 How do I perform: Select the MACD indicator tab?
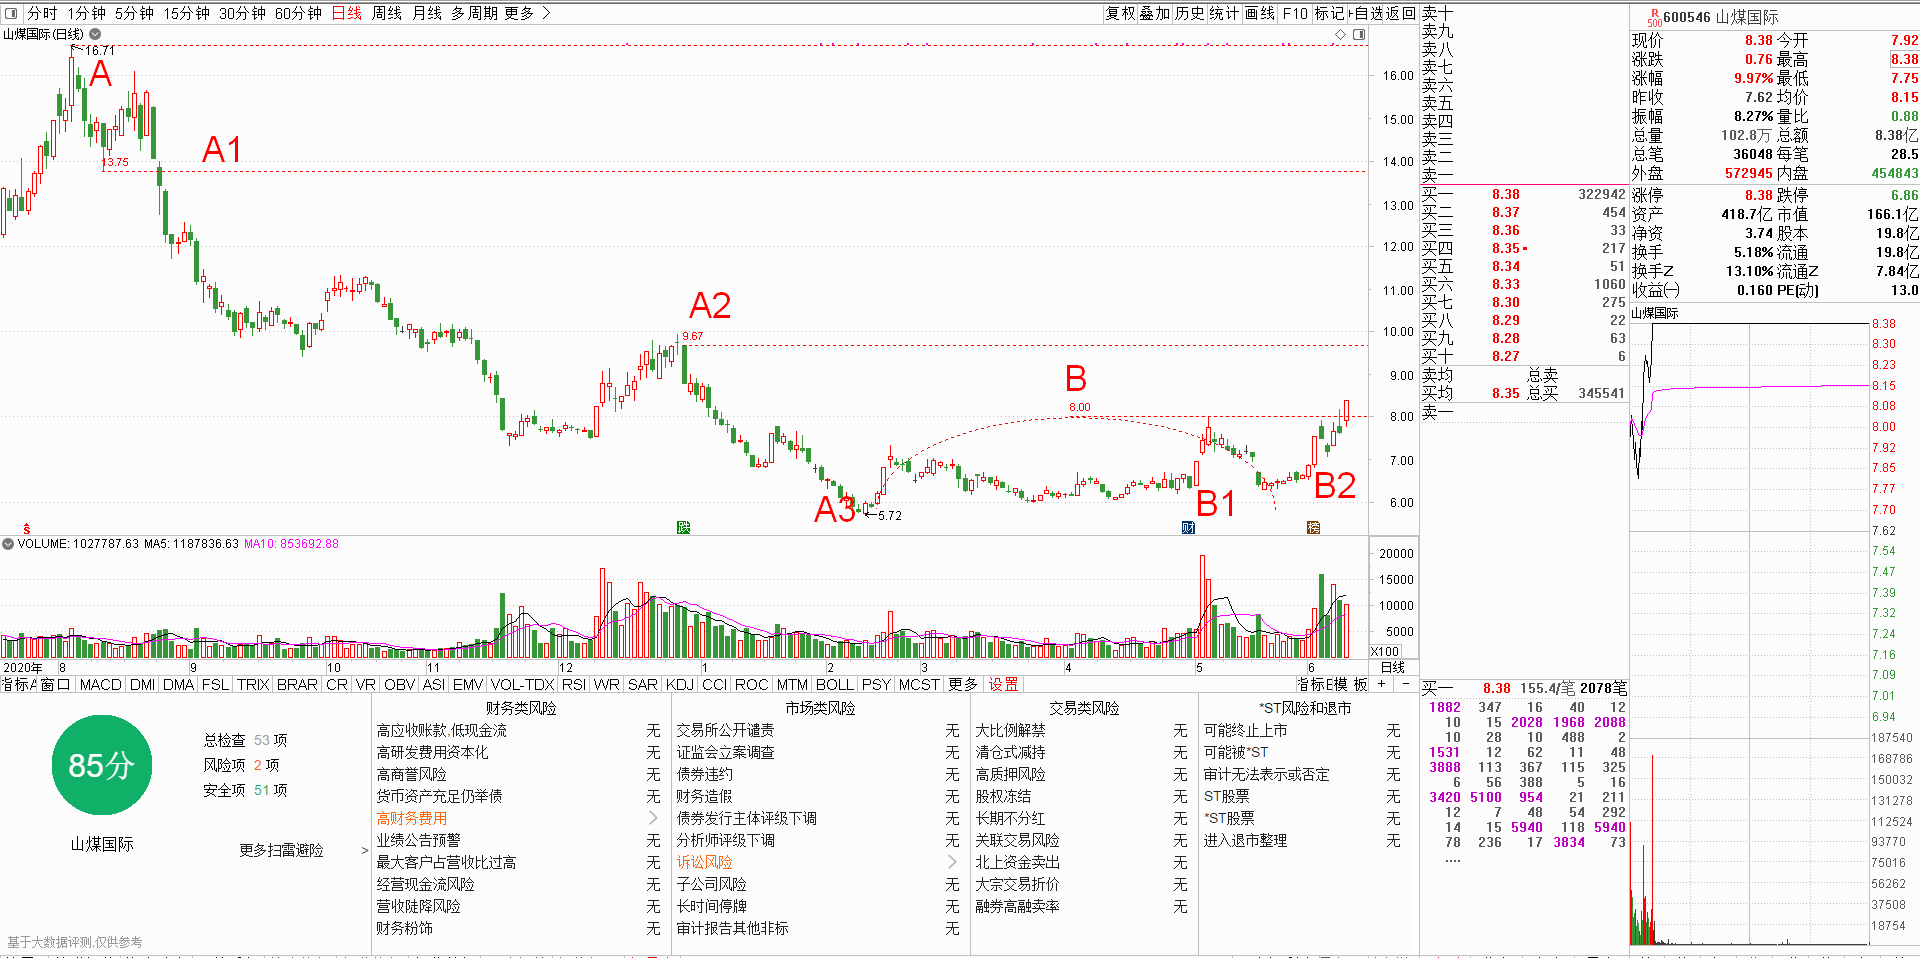pyautogui.click(x=100, y=684)
